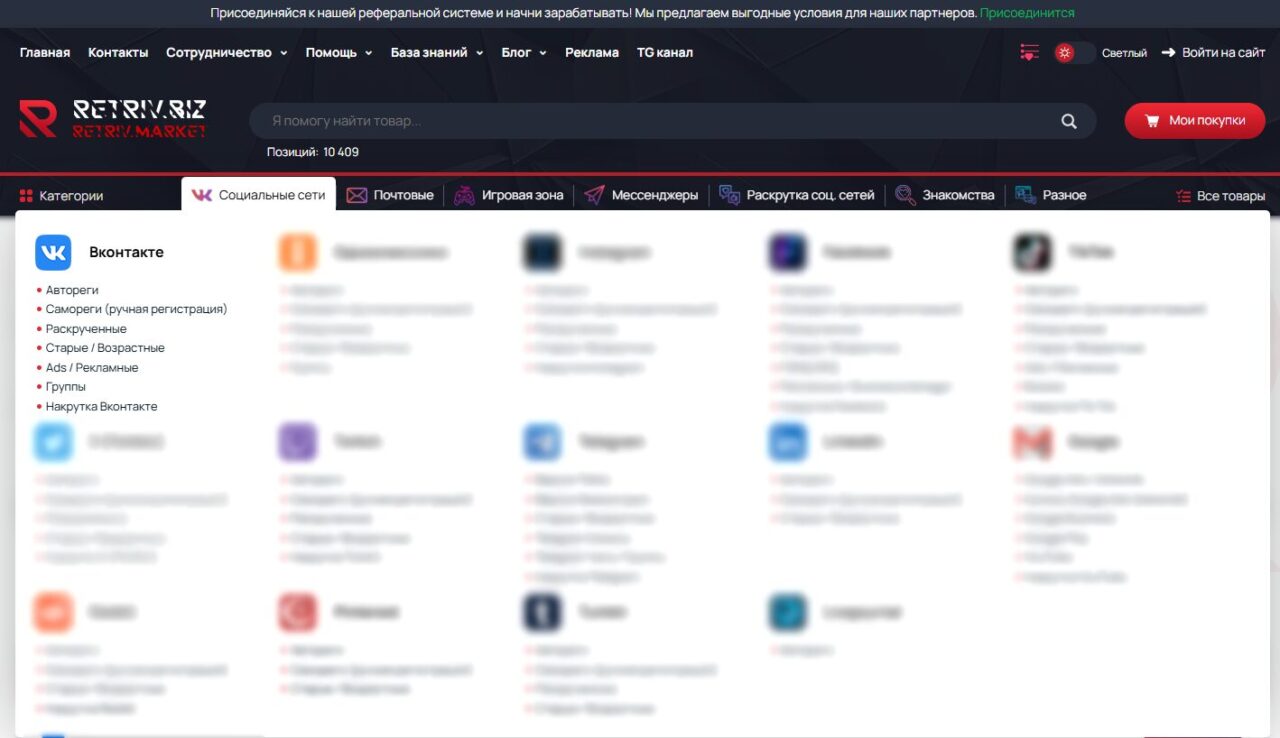1280x738 pixels.
Task: Switch to the Мессенджеры tab
Action: click(x=641, y=195)
